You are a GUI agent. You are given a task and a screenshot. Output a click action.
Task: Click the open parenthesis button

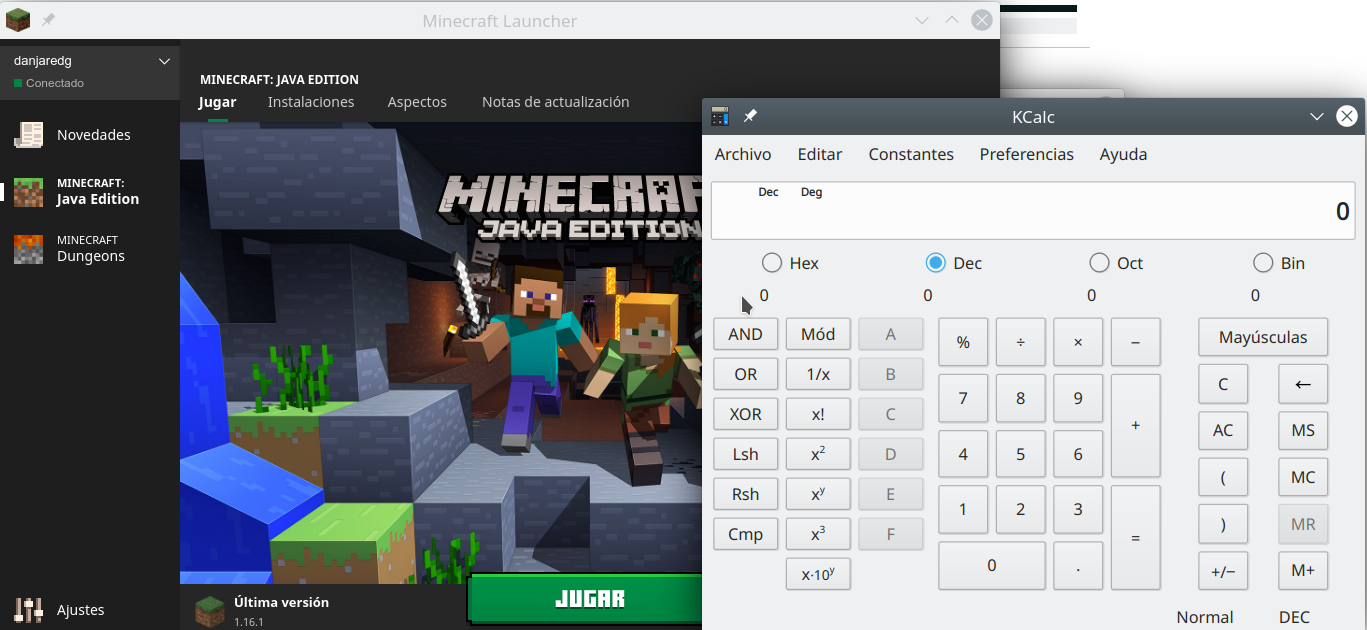[1223, 477]
